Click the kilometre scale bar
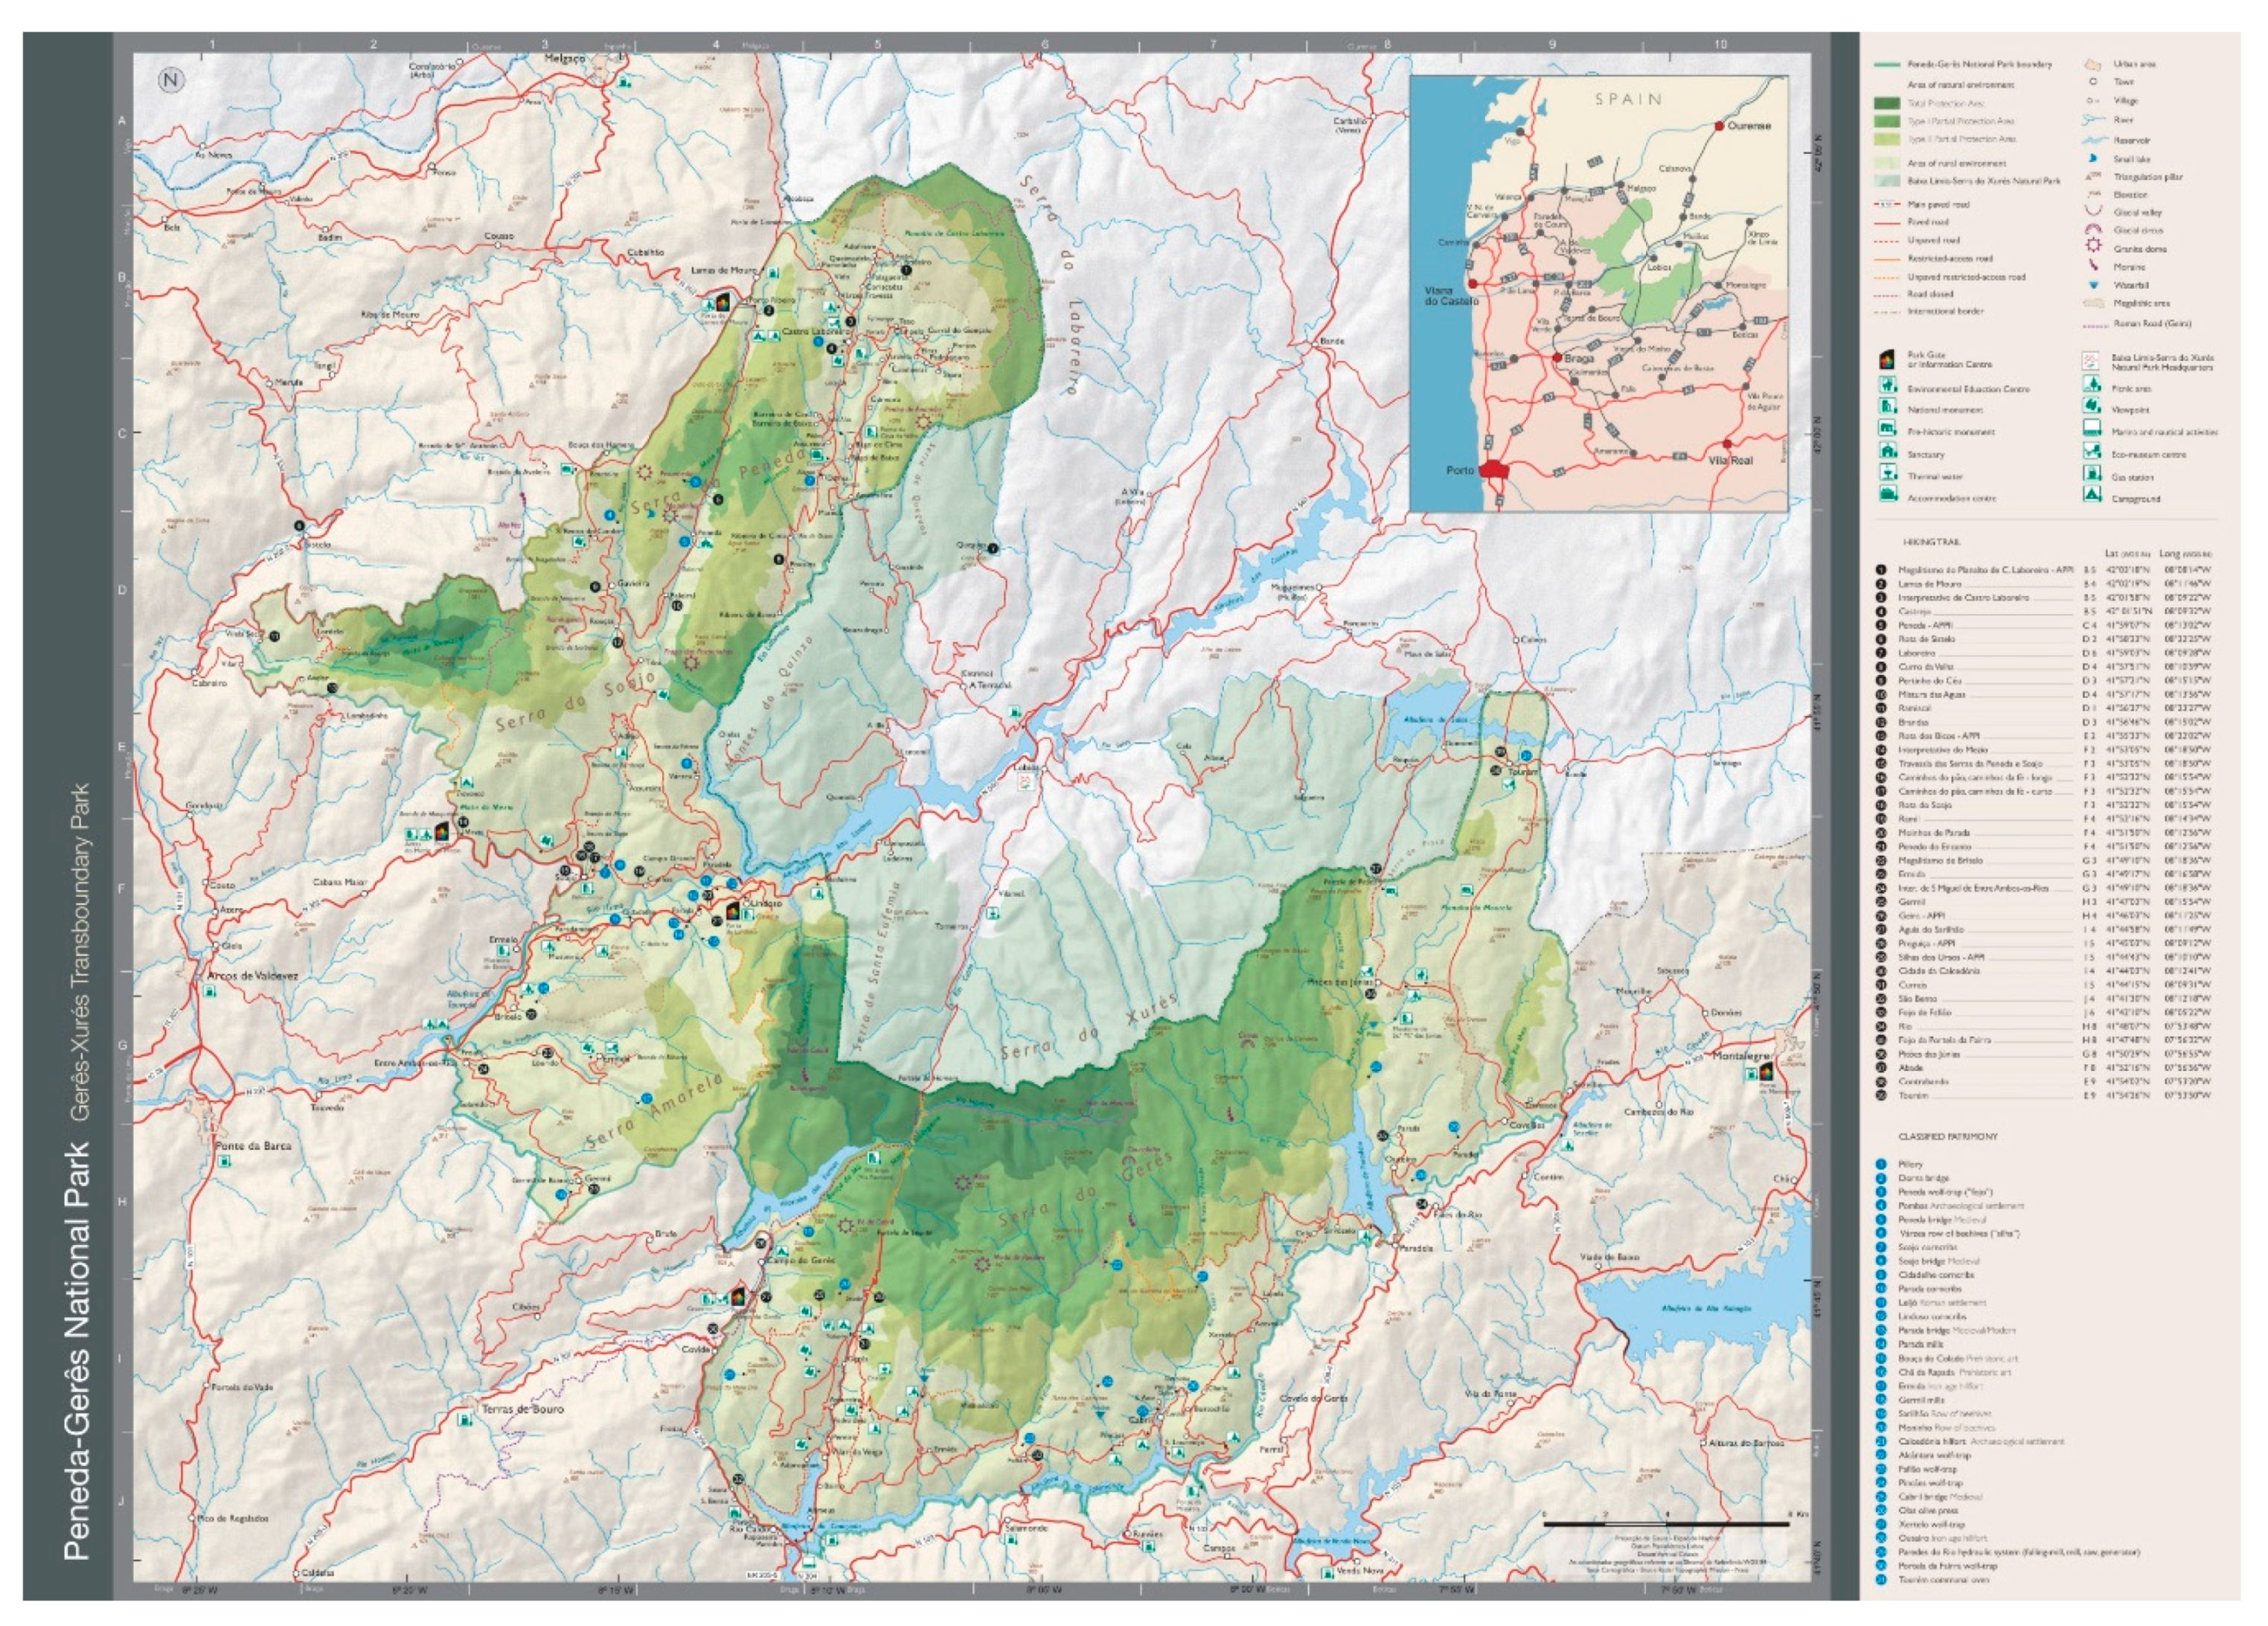 pos(1665,1524)
